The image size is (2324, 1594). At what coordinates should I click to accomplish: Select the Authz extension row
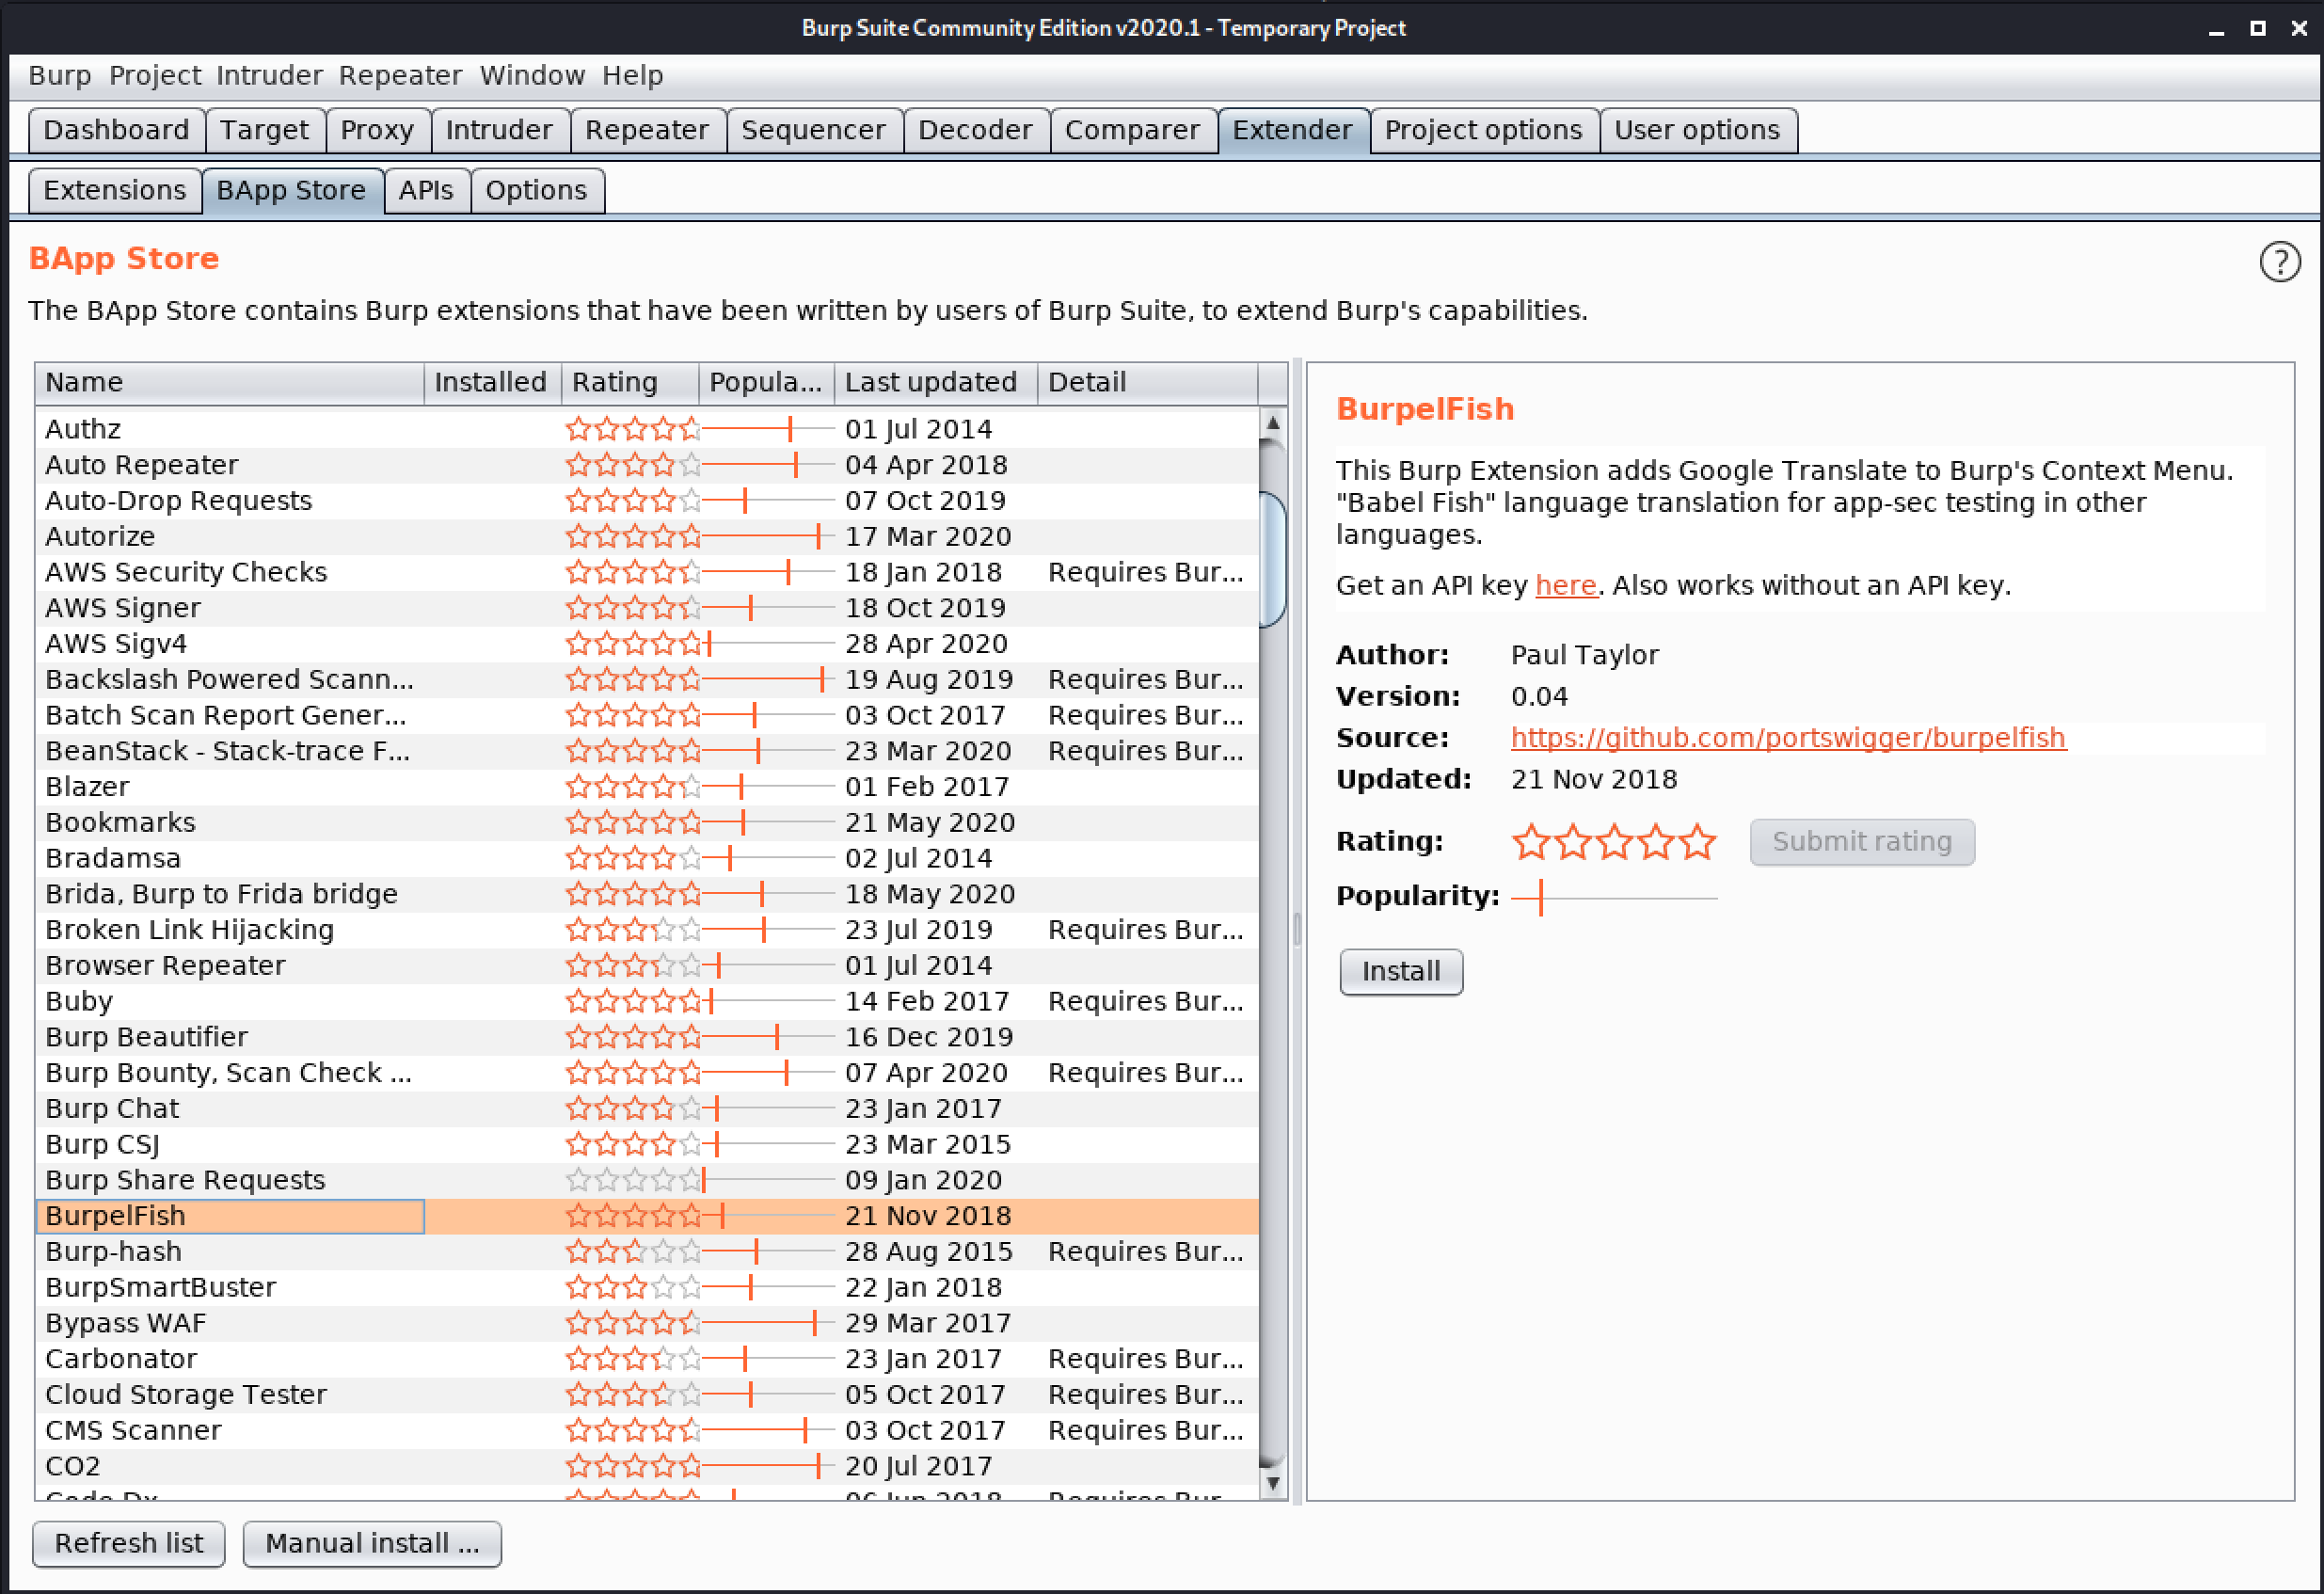coord(646,429)
